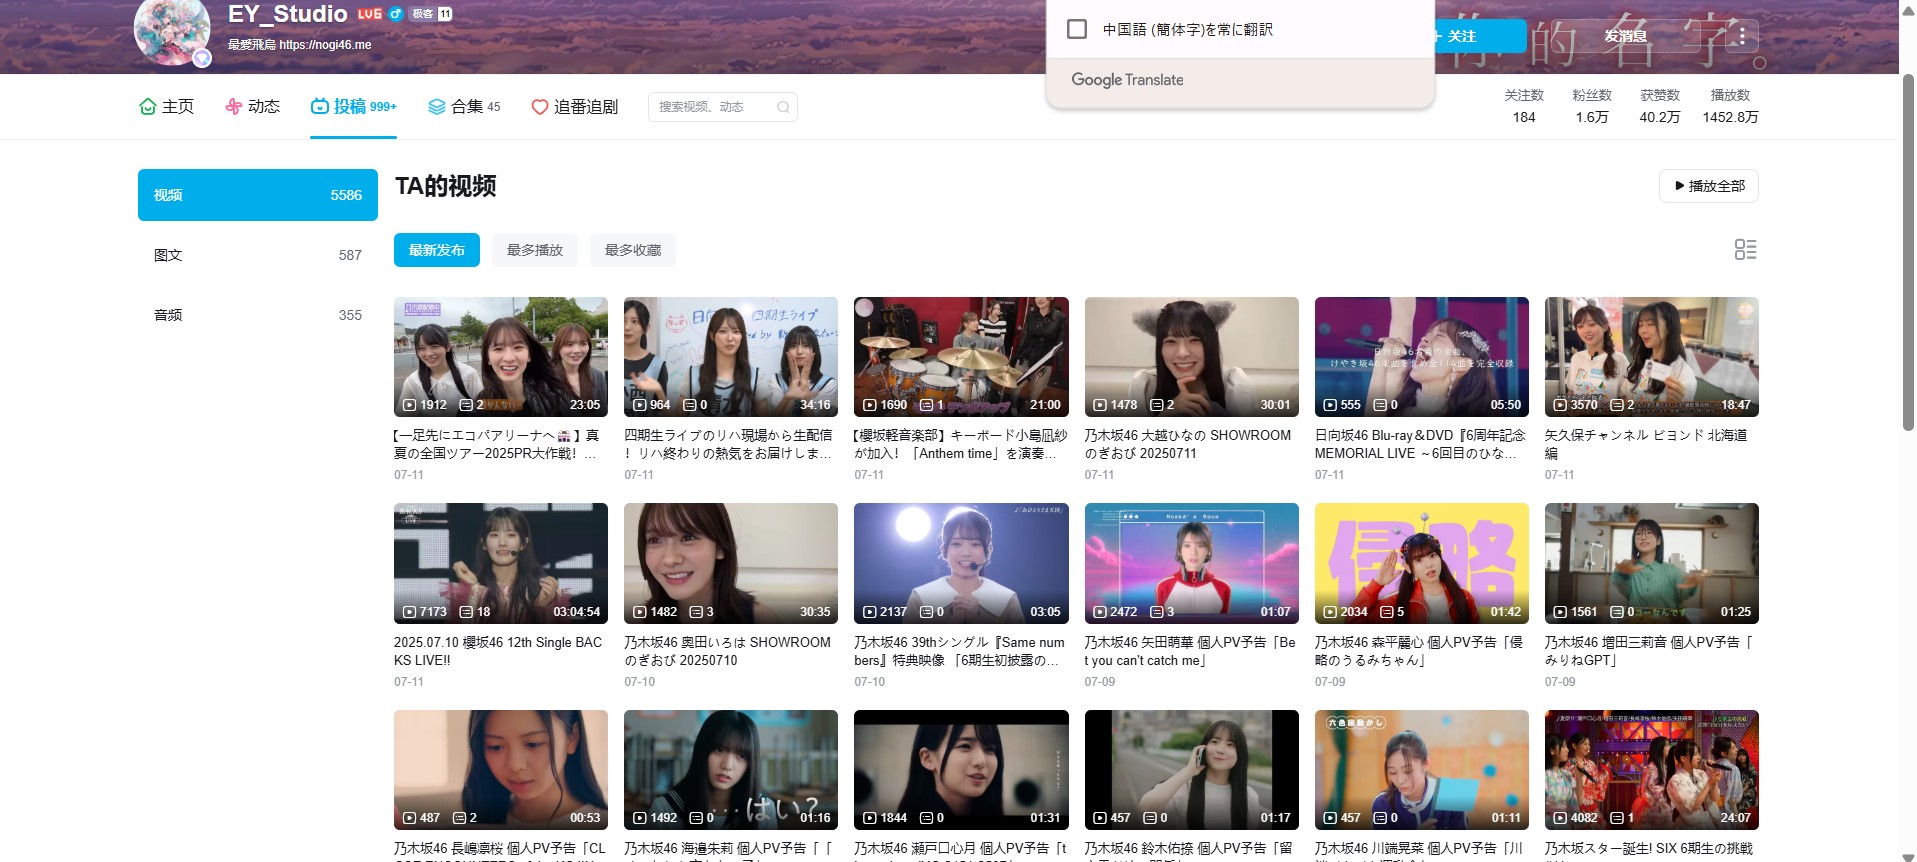Click the small badge on avatar corner
This screenshot has height=862, width=1917.
[202, 58]
